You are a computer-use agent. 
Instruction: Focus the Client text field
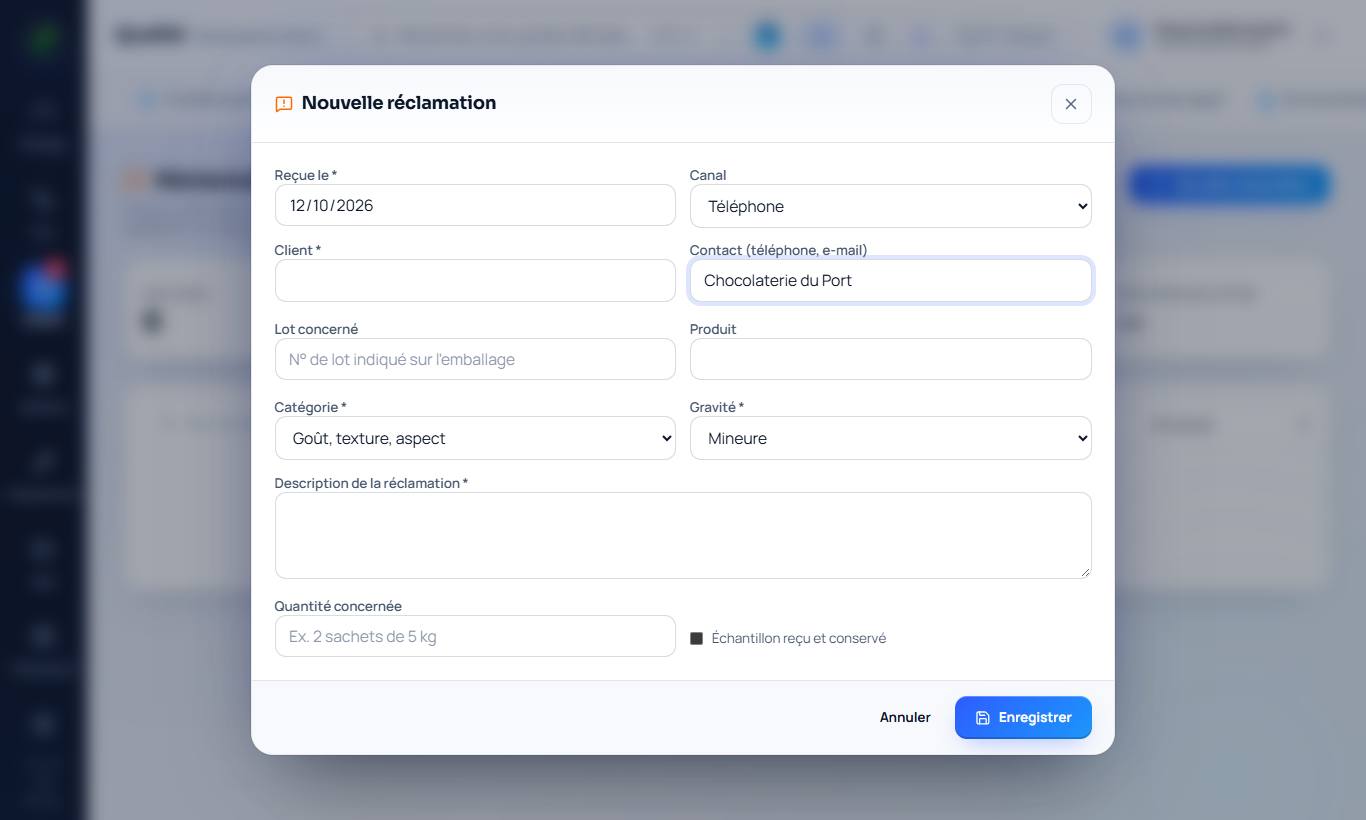pos(475,281)
